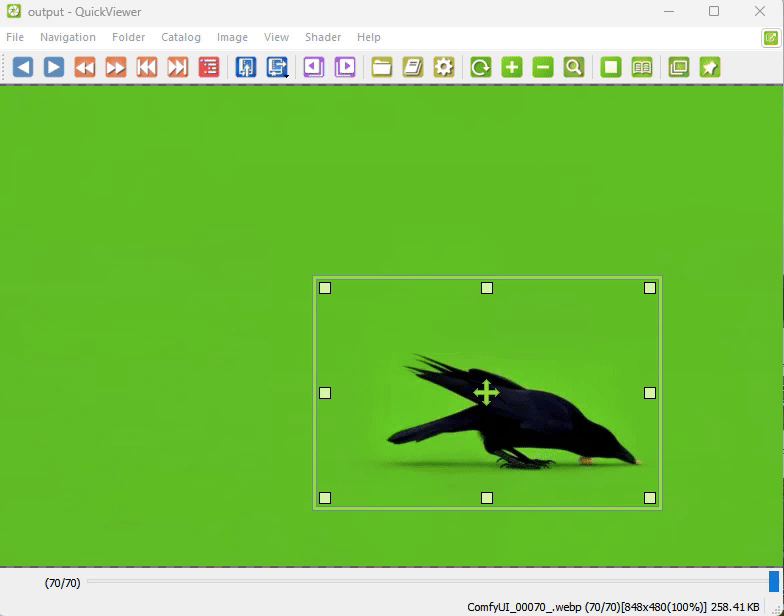
Task: Jump to first image with skip-back icon
Action: pos(147,67)
